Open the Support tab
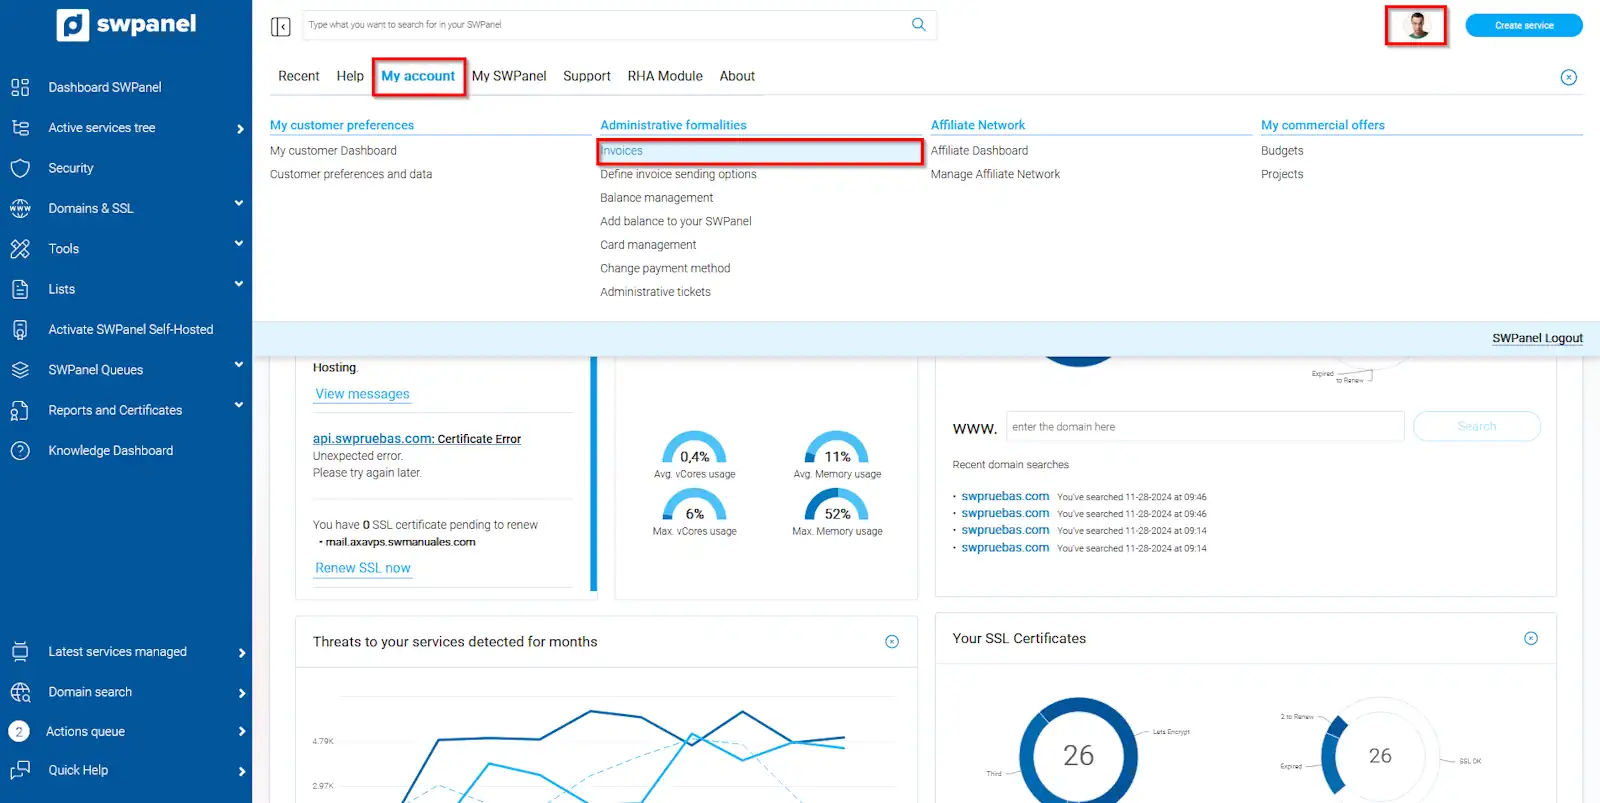The width and height of the screenshot is (1600, 803). click(x=587, y=76)
